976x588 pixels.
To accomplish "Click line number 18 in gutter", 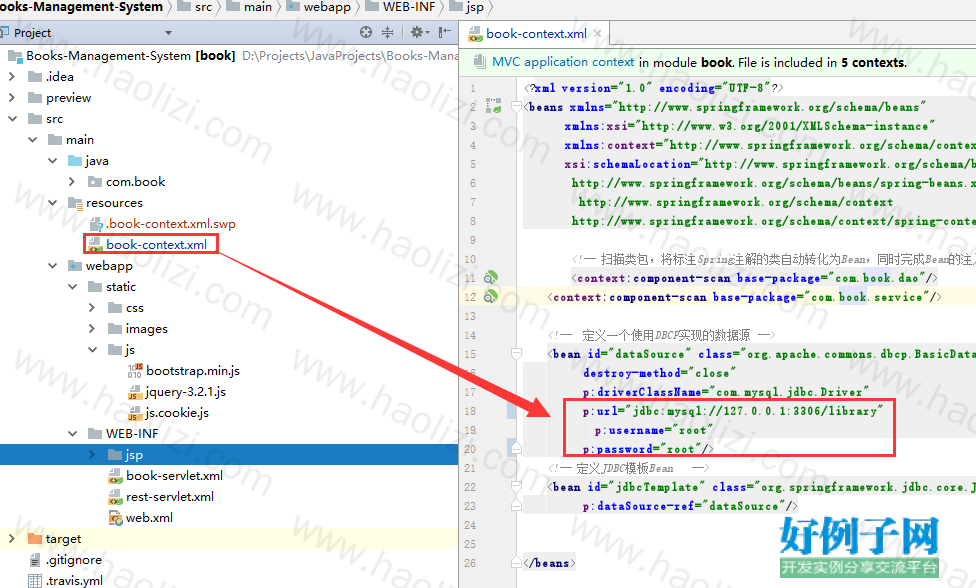I will point(470,411).
